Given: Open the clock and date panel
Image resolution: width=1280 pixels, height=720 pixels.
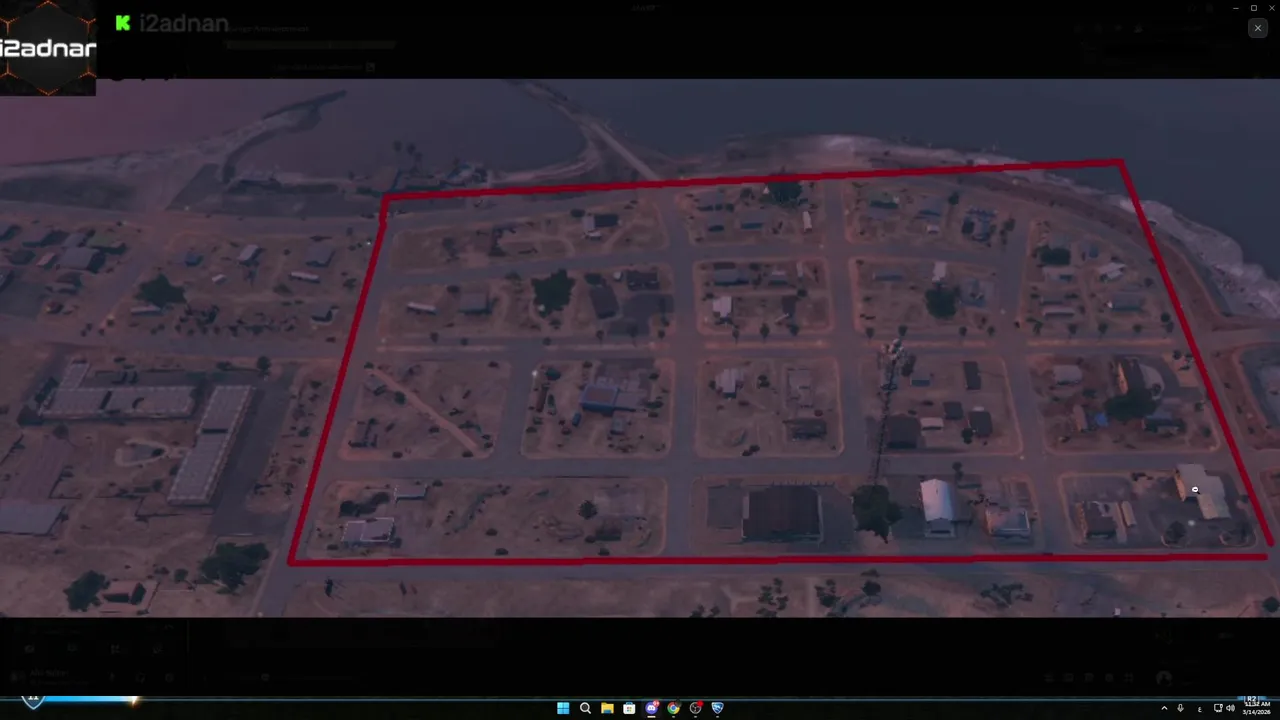Looking at the screenshot, I should click(x=1255, y=708).
